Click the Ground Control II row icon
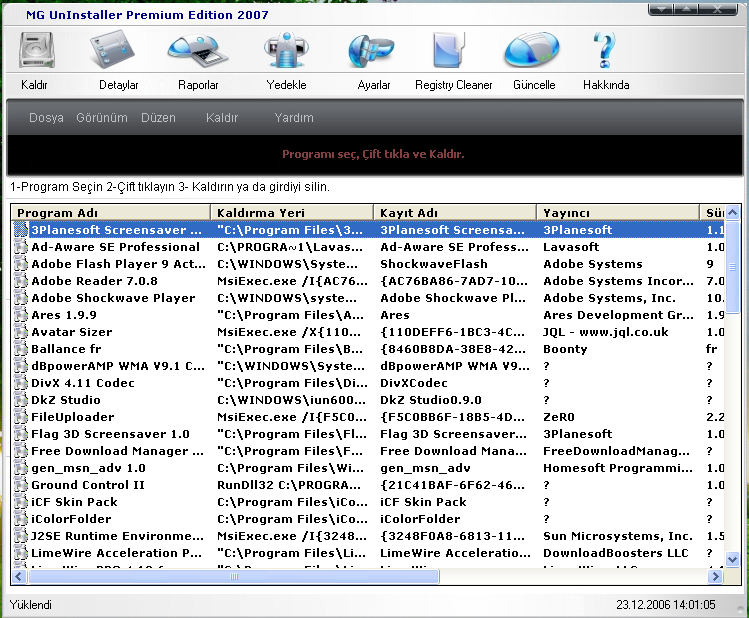This screenshot has height=618, width=749. [x=21, y=485]
